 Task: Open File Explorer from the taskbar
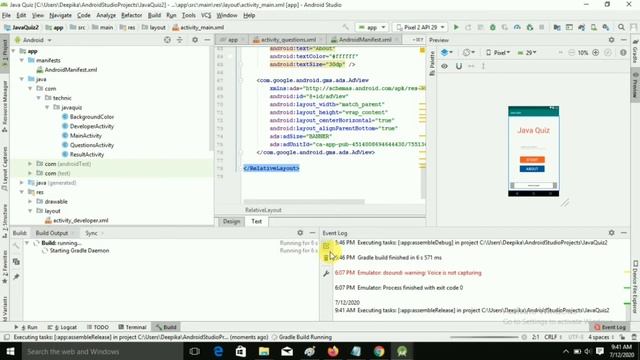point(264,351)
